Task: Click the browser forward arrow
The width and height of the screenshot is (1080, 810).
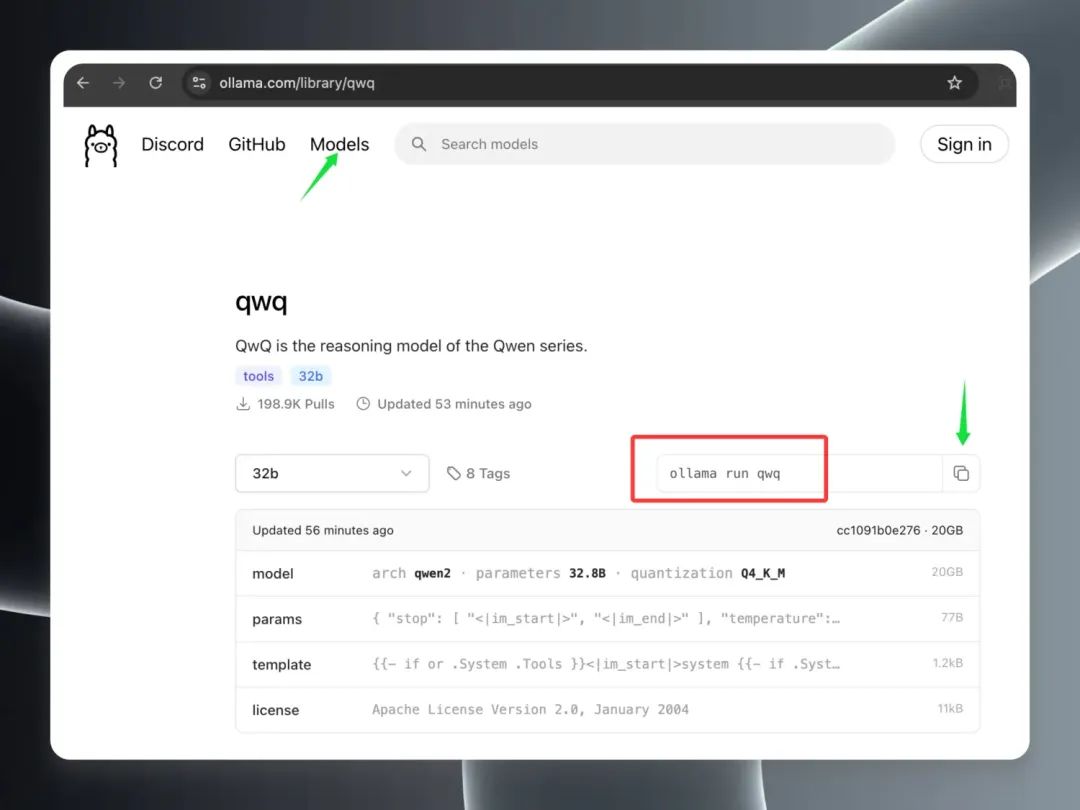Action: 119,83
